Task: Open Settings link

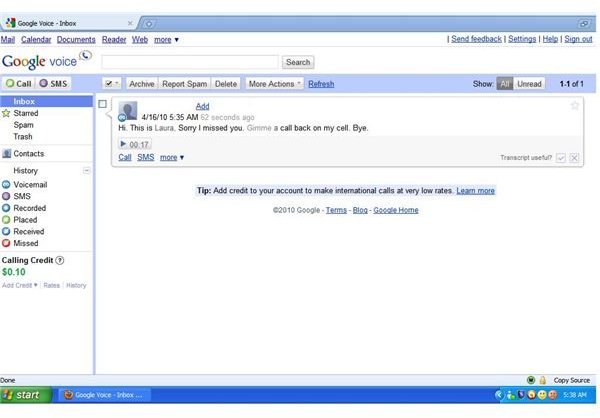Action: pos(522,39)
